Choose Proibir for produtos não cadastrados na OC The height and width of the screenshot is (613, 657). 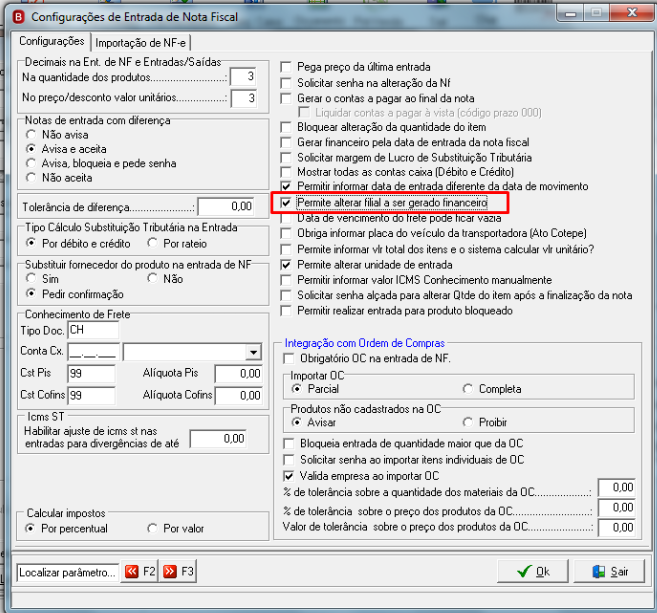pos(468,422)
